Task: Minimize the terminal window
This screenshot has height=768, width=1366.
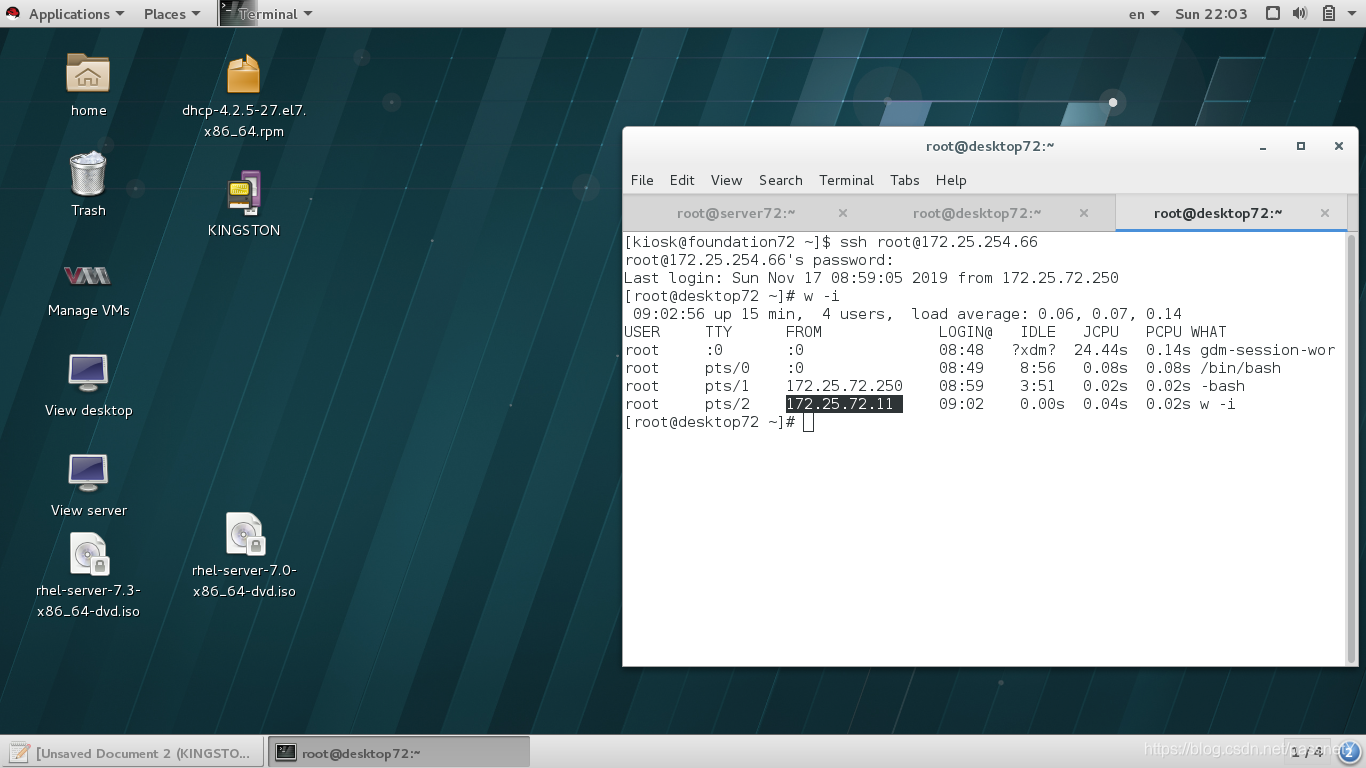Action: (1263, 146)
